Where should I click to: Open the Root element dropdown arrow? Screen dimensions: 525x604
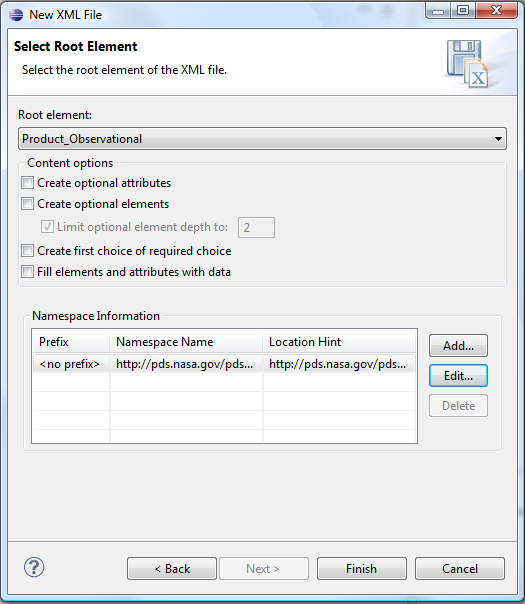[x=498, y=139]
